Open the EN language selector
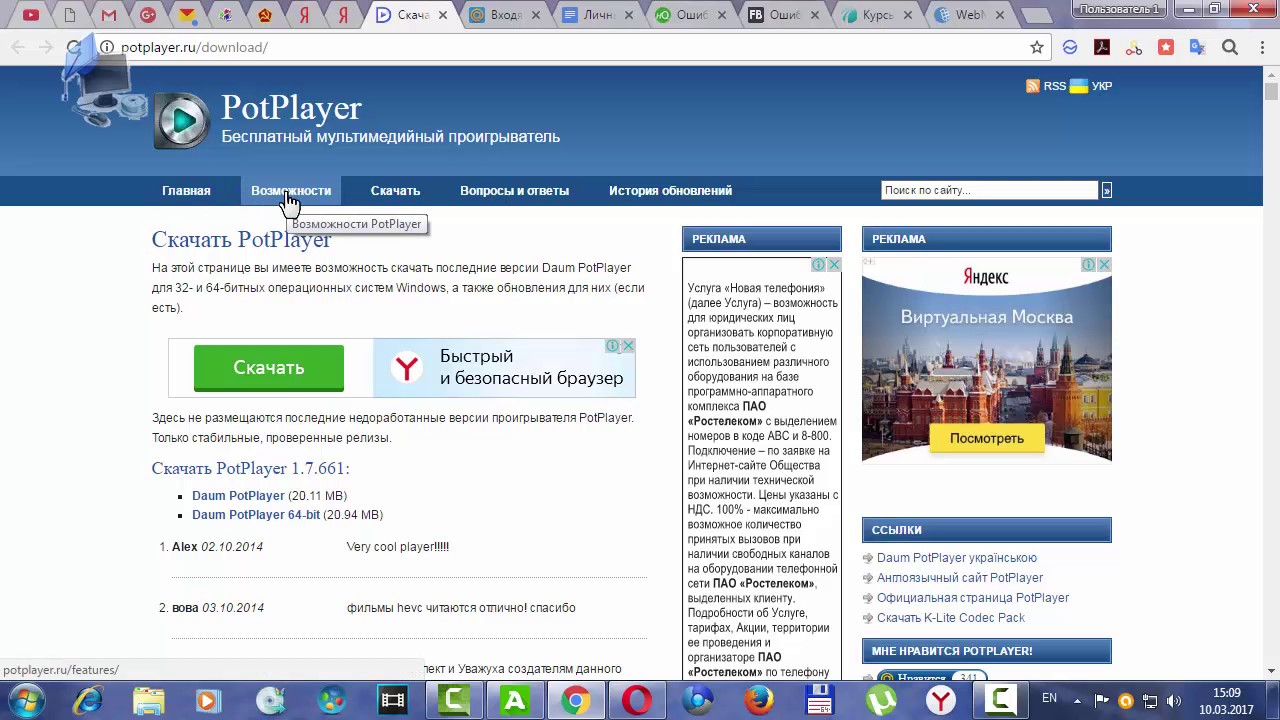1280x720 pixels. tap(1049, 698)
